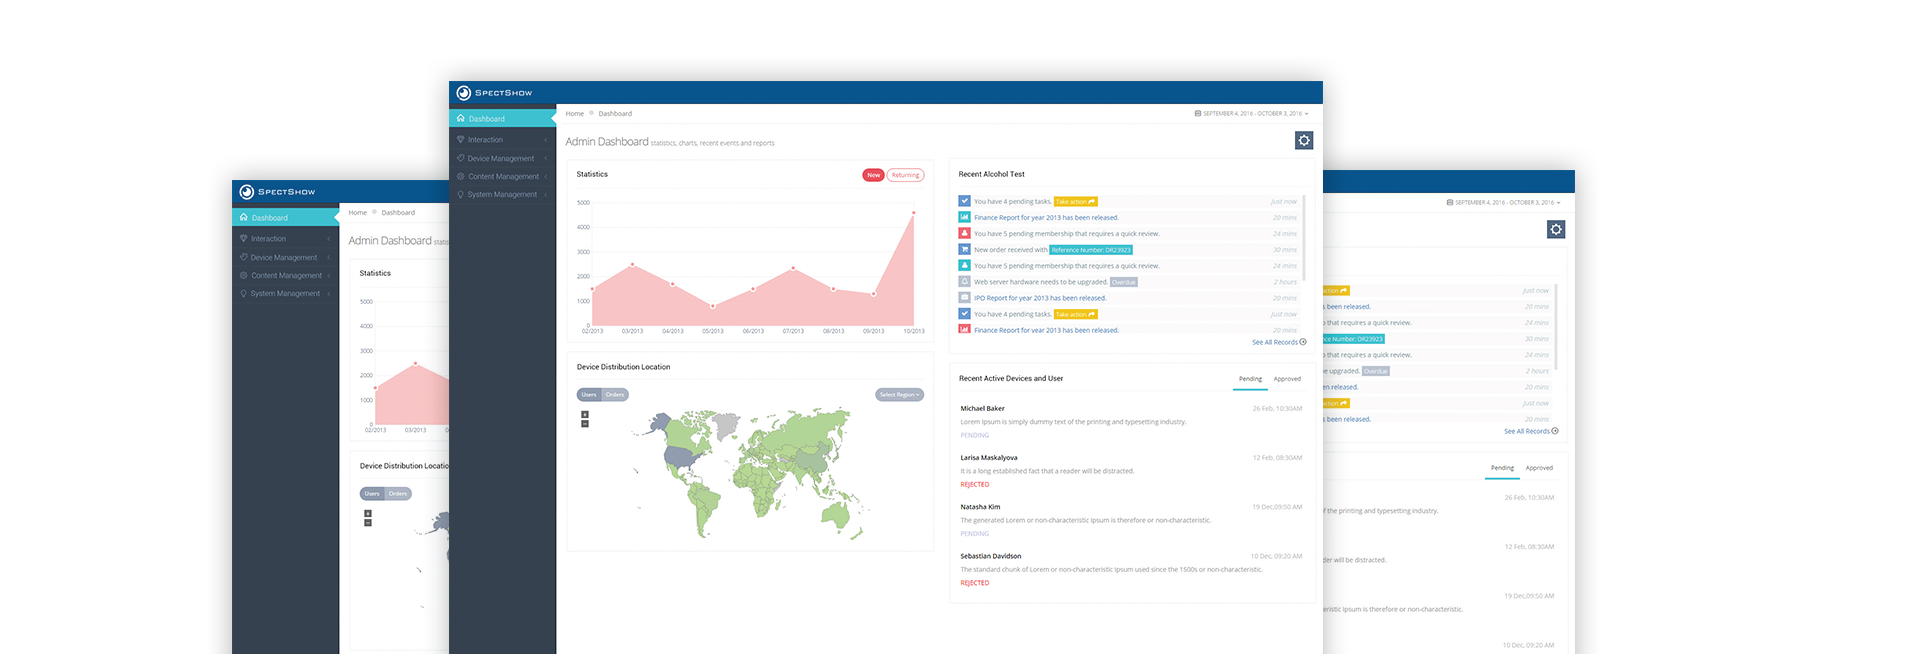Image resolution: width=1921 pixels, height=654 pixels.
Task: Click the 10/2013 peak data point on Statistics chart
Action: coord(913,213)
